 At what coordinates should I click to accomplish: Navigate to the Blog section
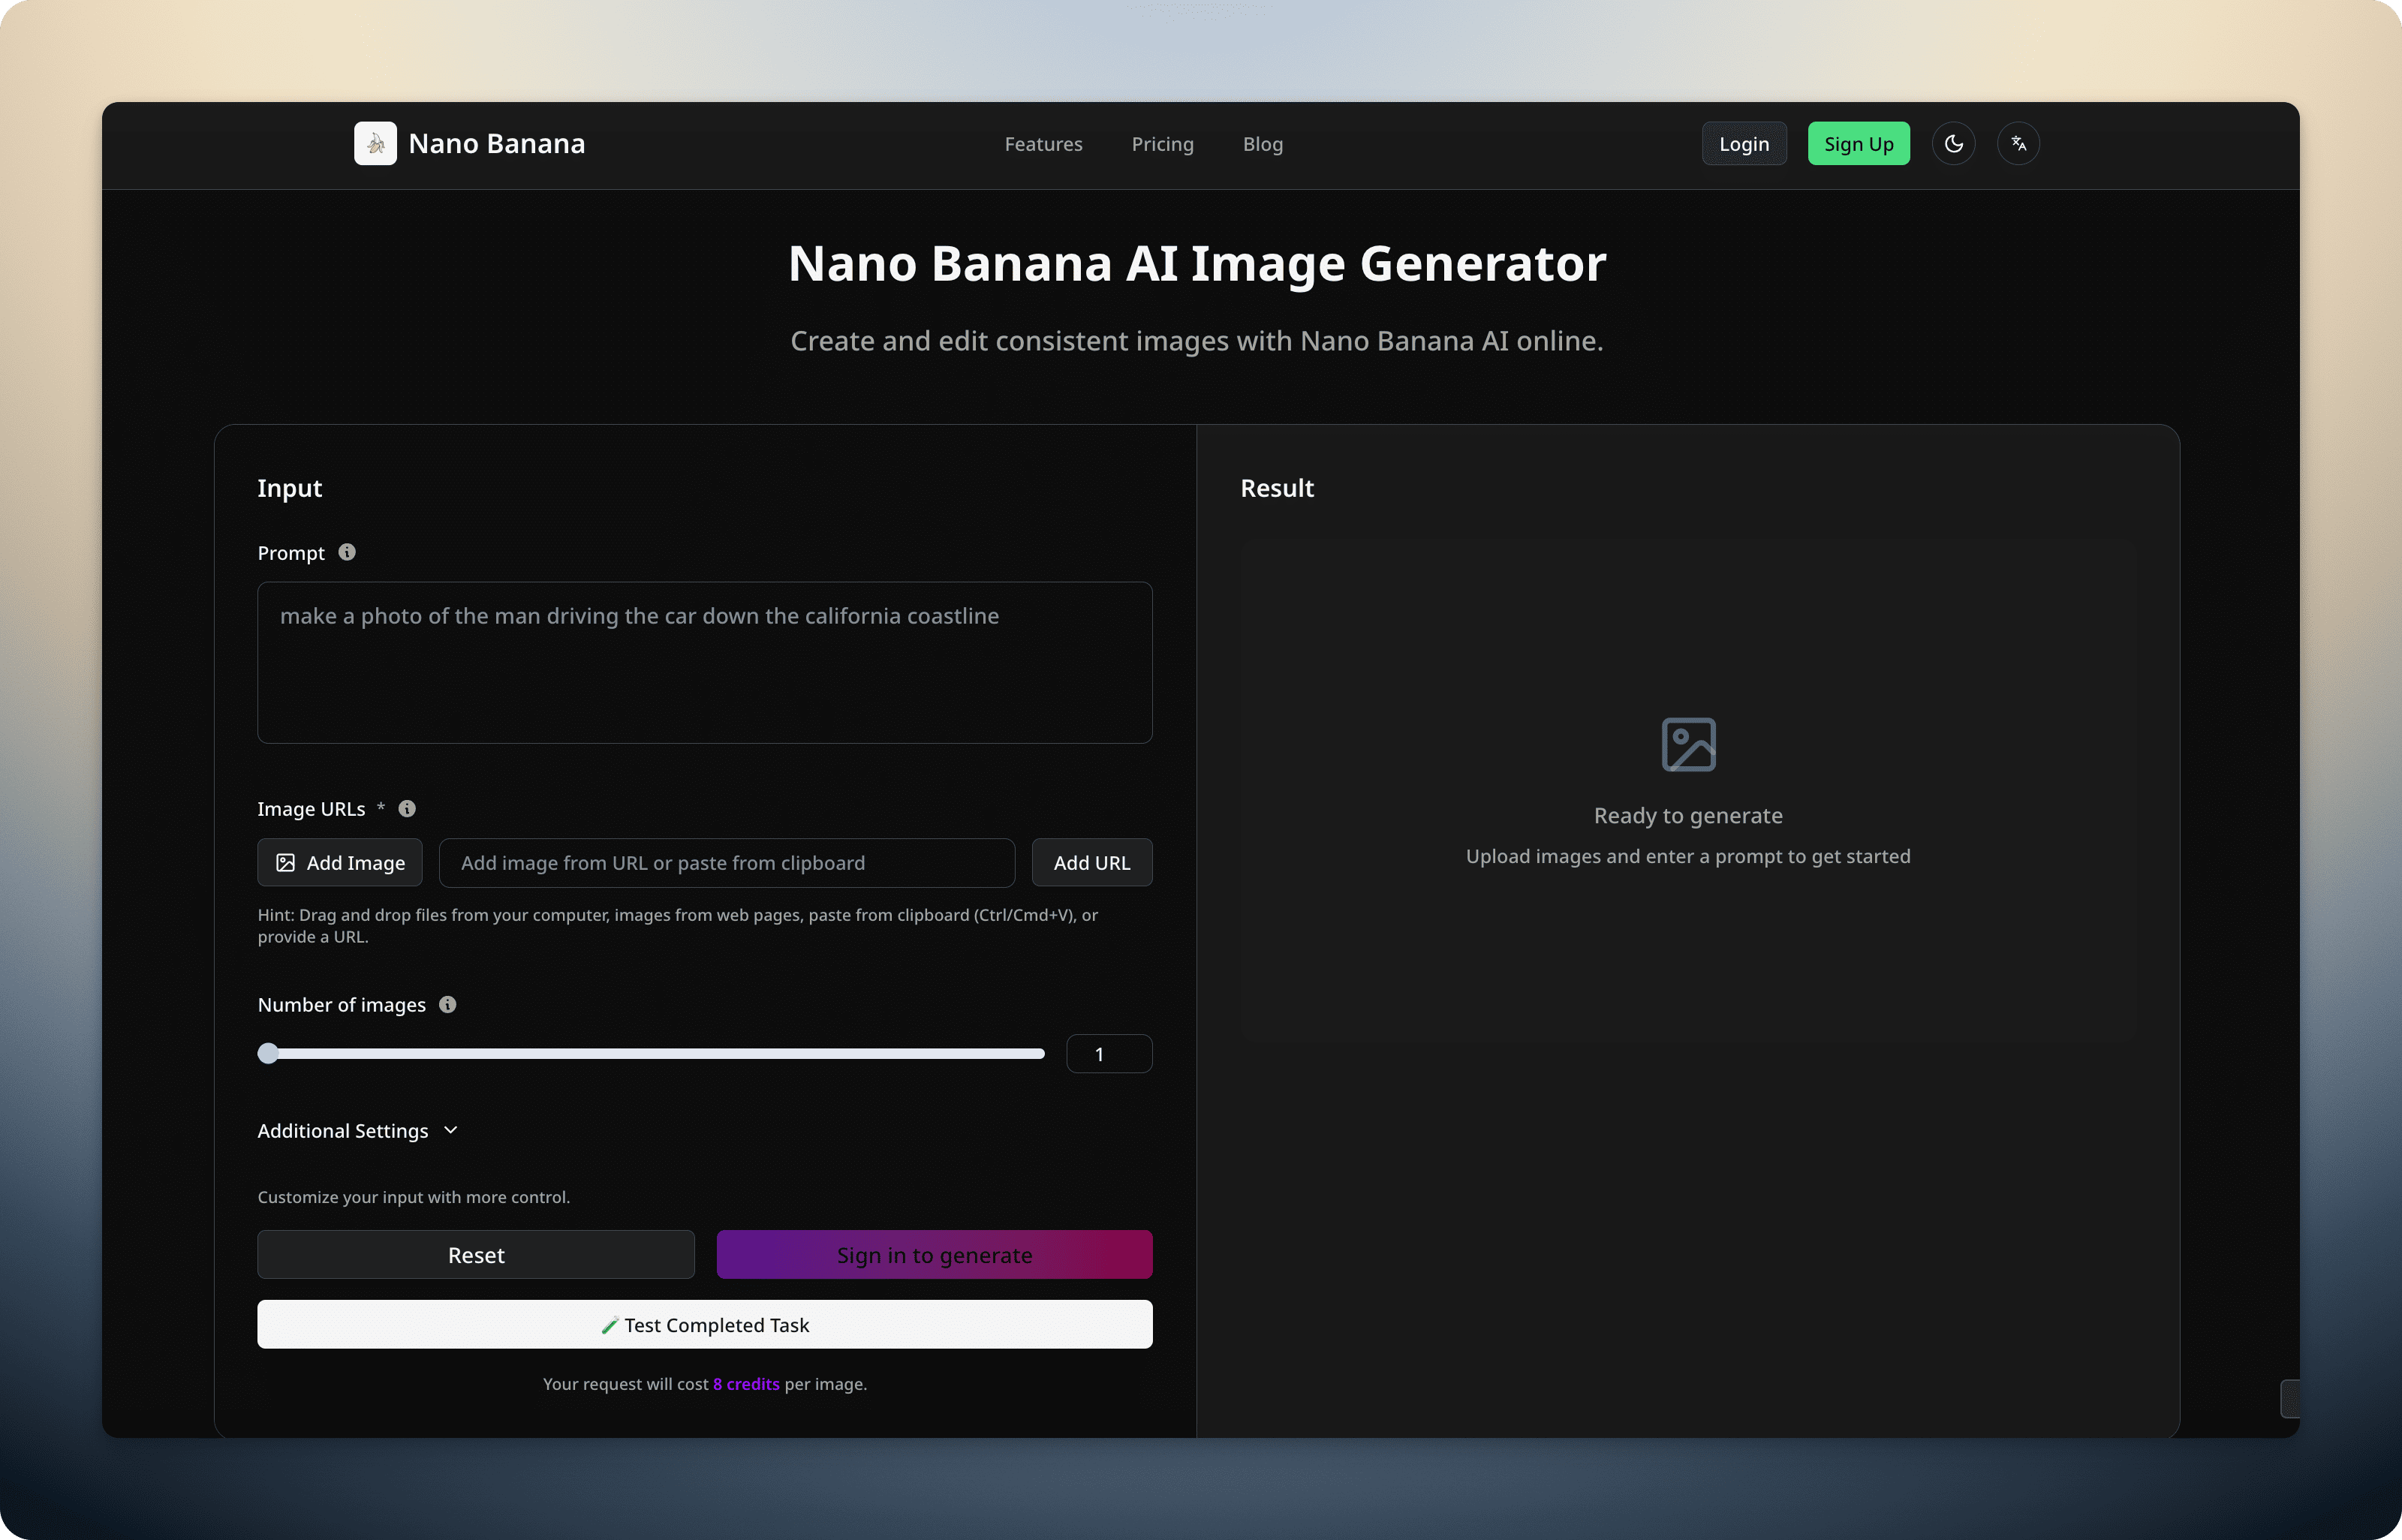pos(1263,143)
